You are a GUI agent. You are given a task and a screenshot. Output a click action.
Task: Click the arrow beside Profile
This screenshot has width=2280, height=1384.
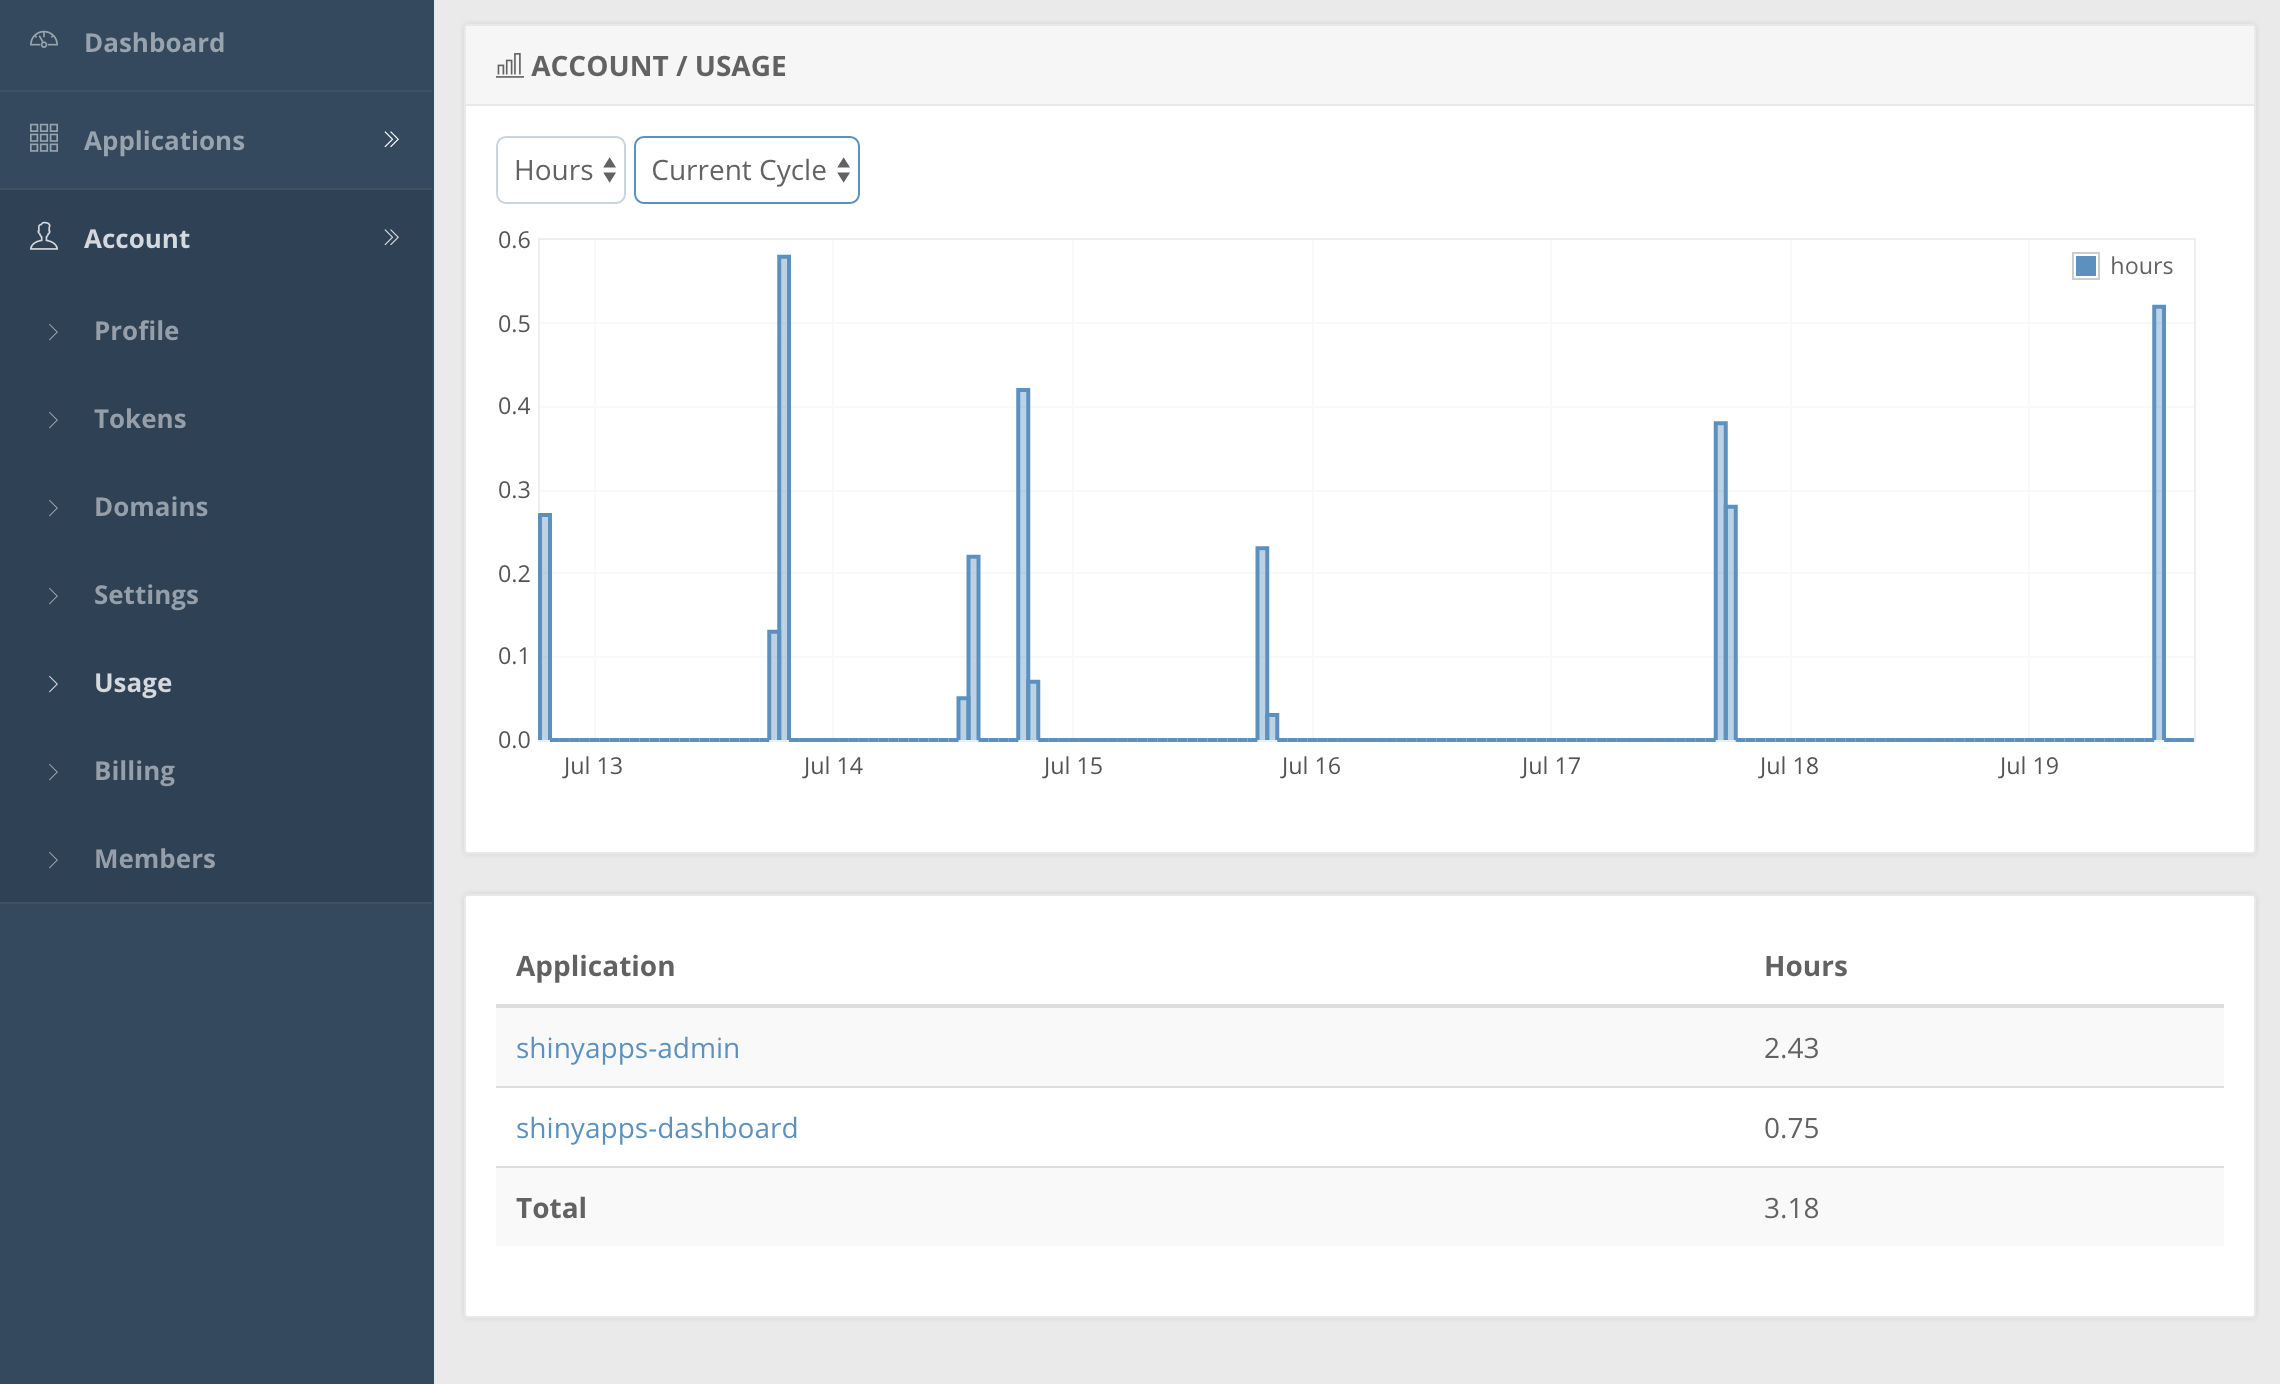(x=53, y=331)
